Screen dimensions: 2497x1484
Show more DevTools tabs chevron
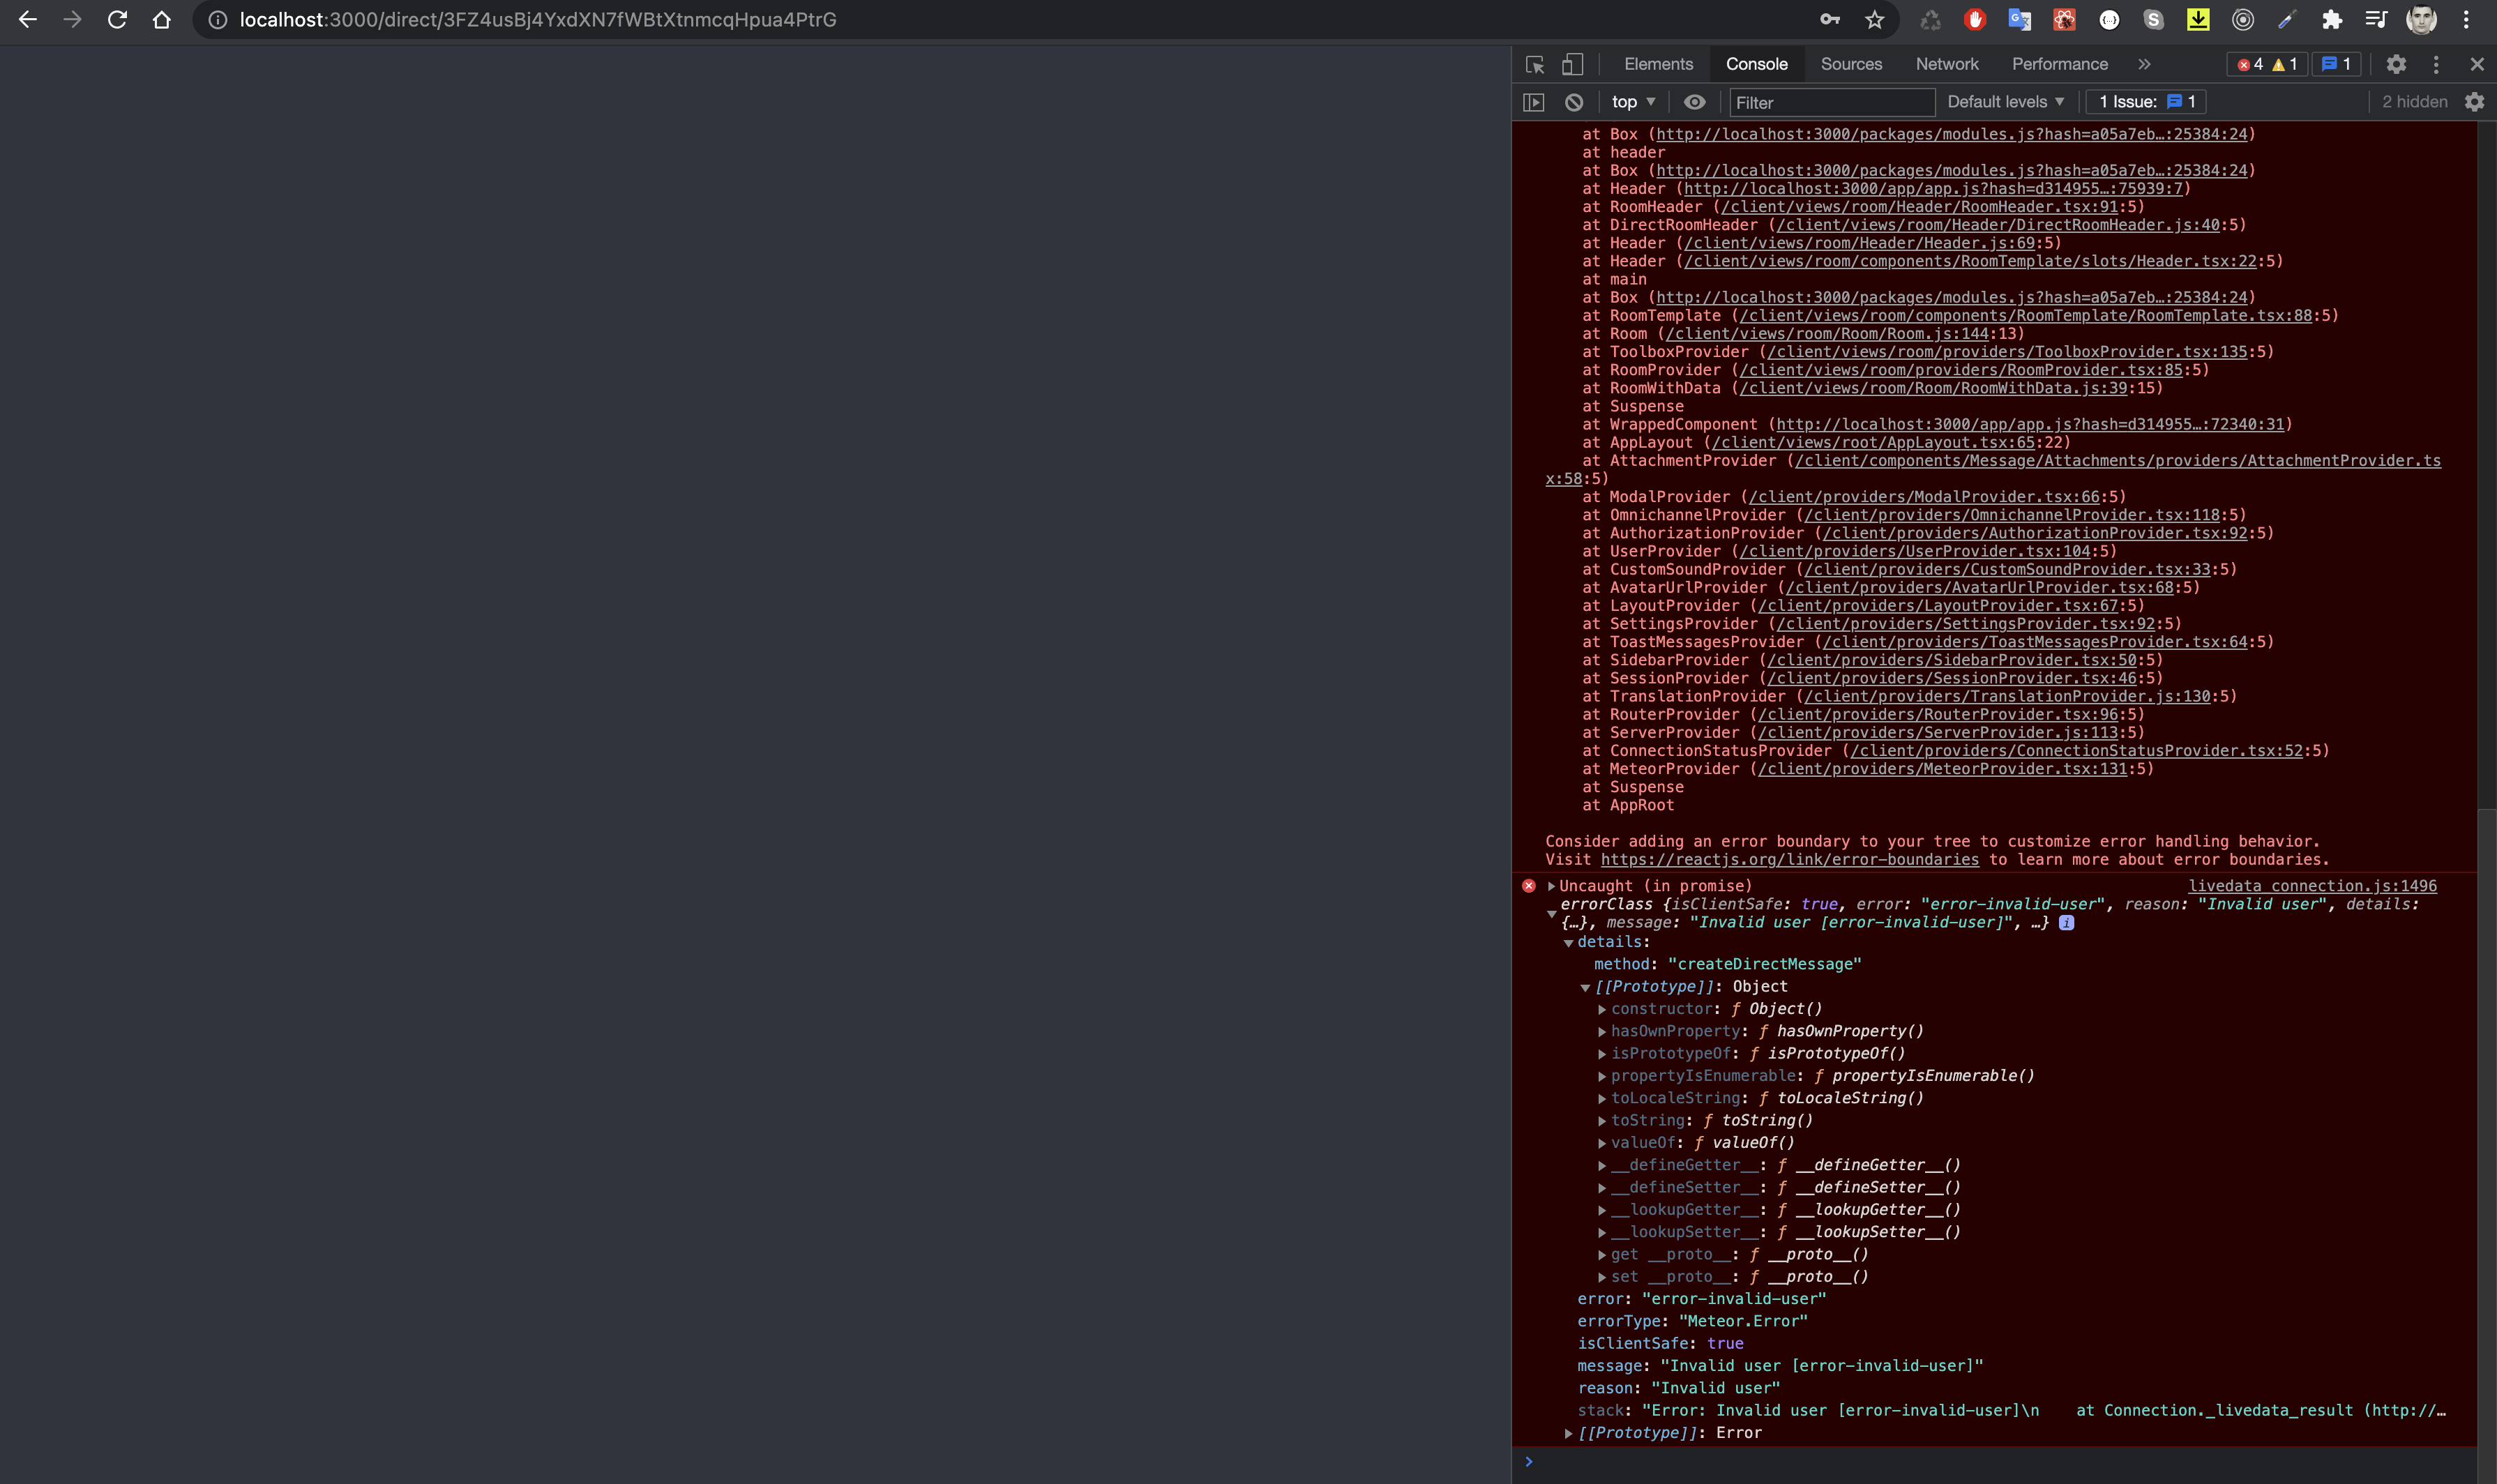[x=2144, y=64]
